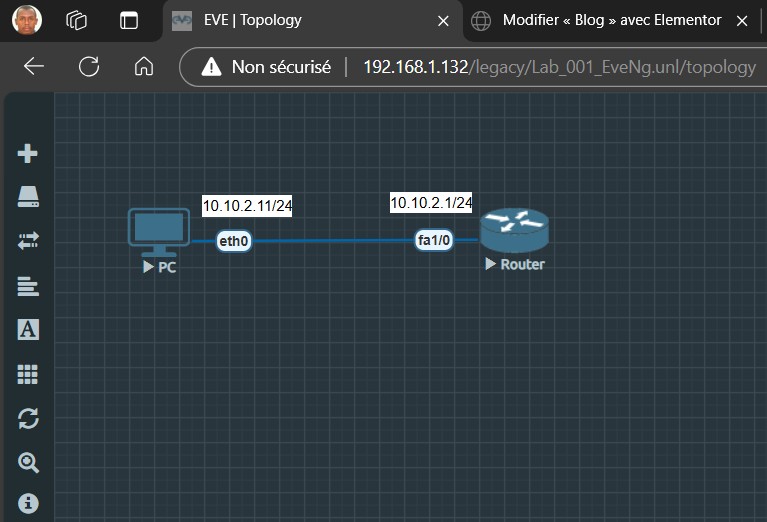Select the PC node on the topology
The image size is (767, 522).
tap(159, 230)
